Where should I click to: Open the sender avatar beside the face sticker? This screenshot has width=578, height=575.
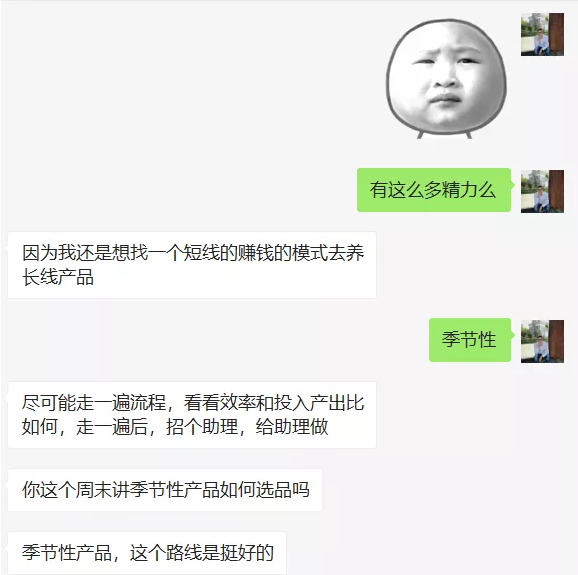pos(542,34)
